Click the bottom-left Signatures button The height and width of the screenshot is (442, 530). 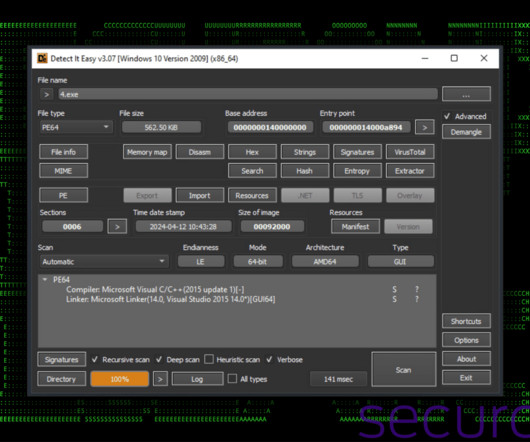(x=62, y=360)
